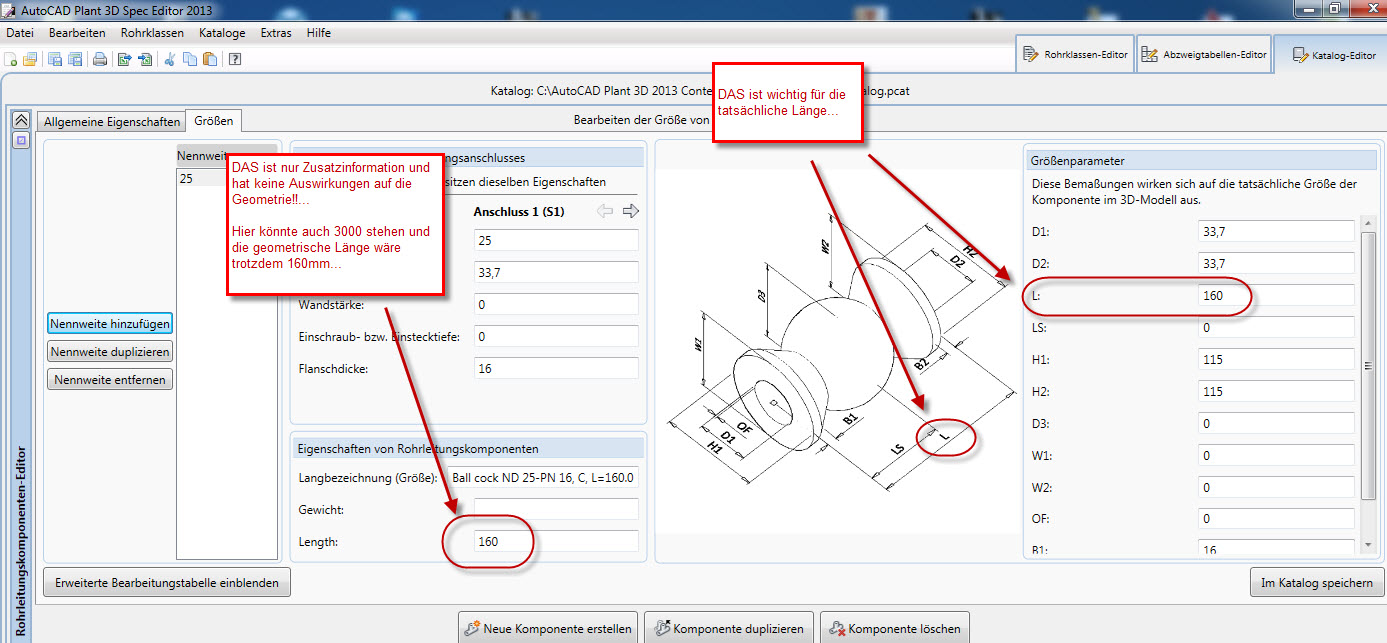The width and height of the screenshot is (1387, 643).
Task: Open help via the question mark icon
Action: tap(235, 59)
